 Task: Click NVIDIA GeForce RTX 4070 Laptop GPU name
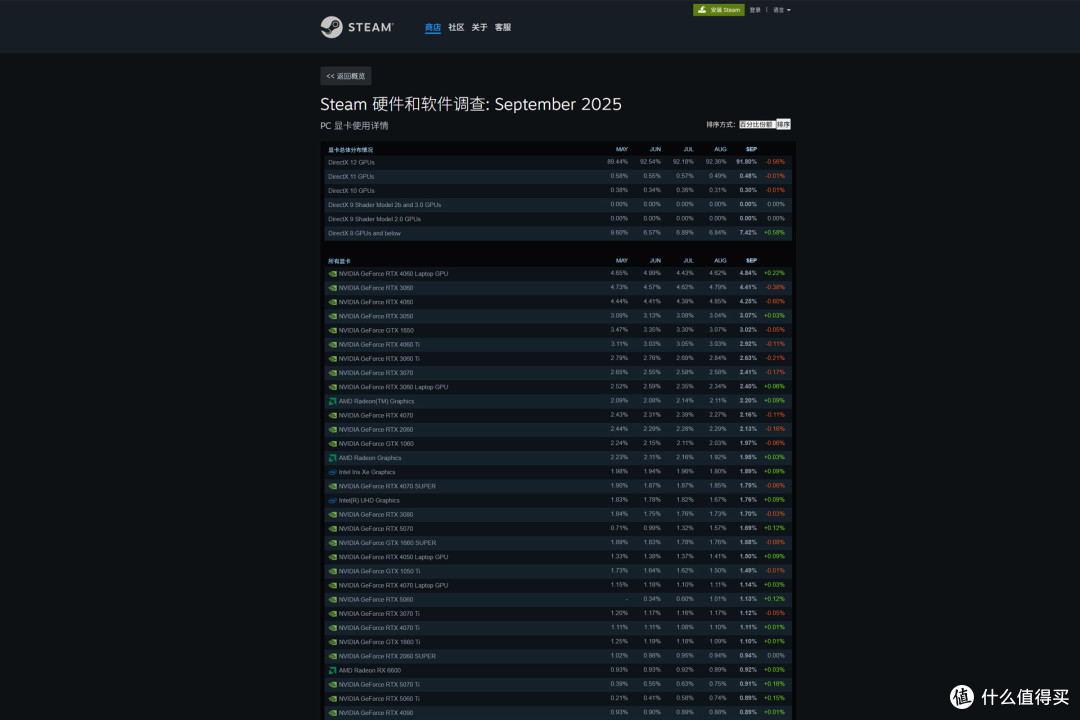(x=393, y=585)
